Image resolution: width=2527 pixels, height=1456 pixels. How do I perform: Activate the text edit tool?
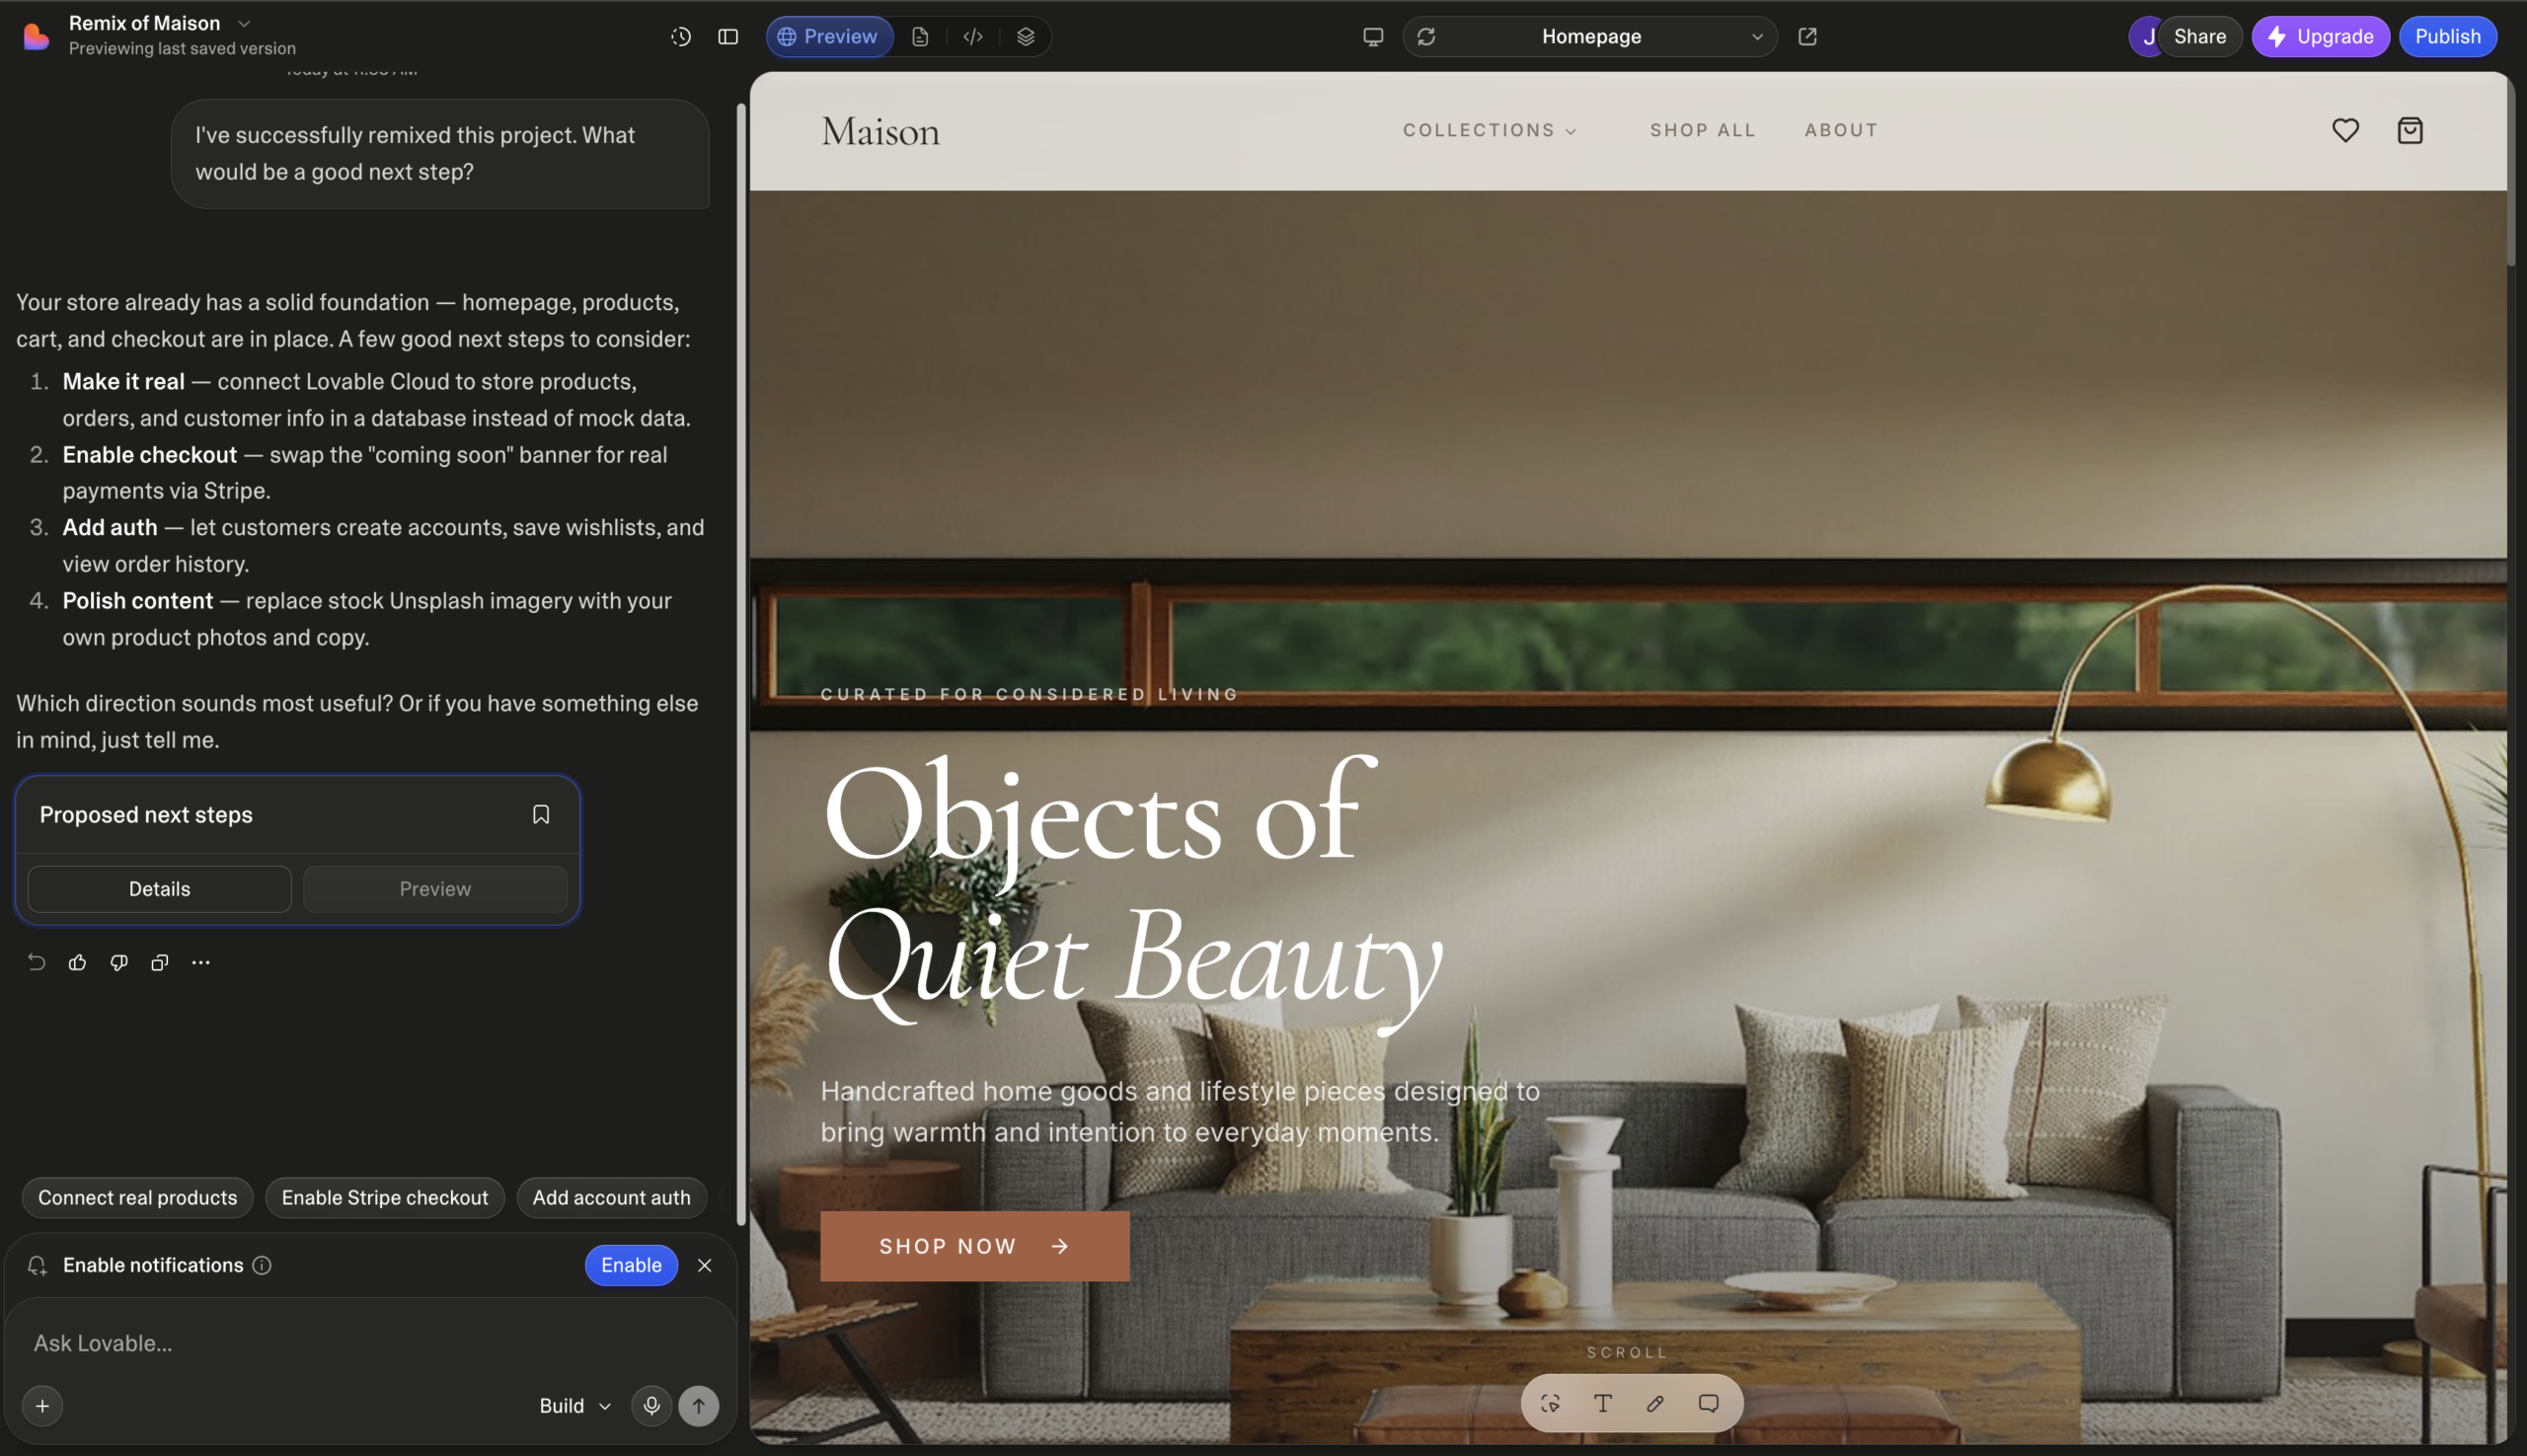[1603, 1403]
